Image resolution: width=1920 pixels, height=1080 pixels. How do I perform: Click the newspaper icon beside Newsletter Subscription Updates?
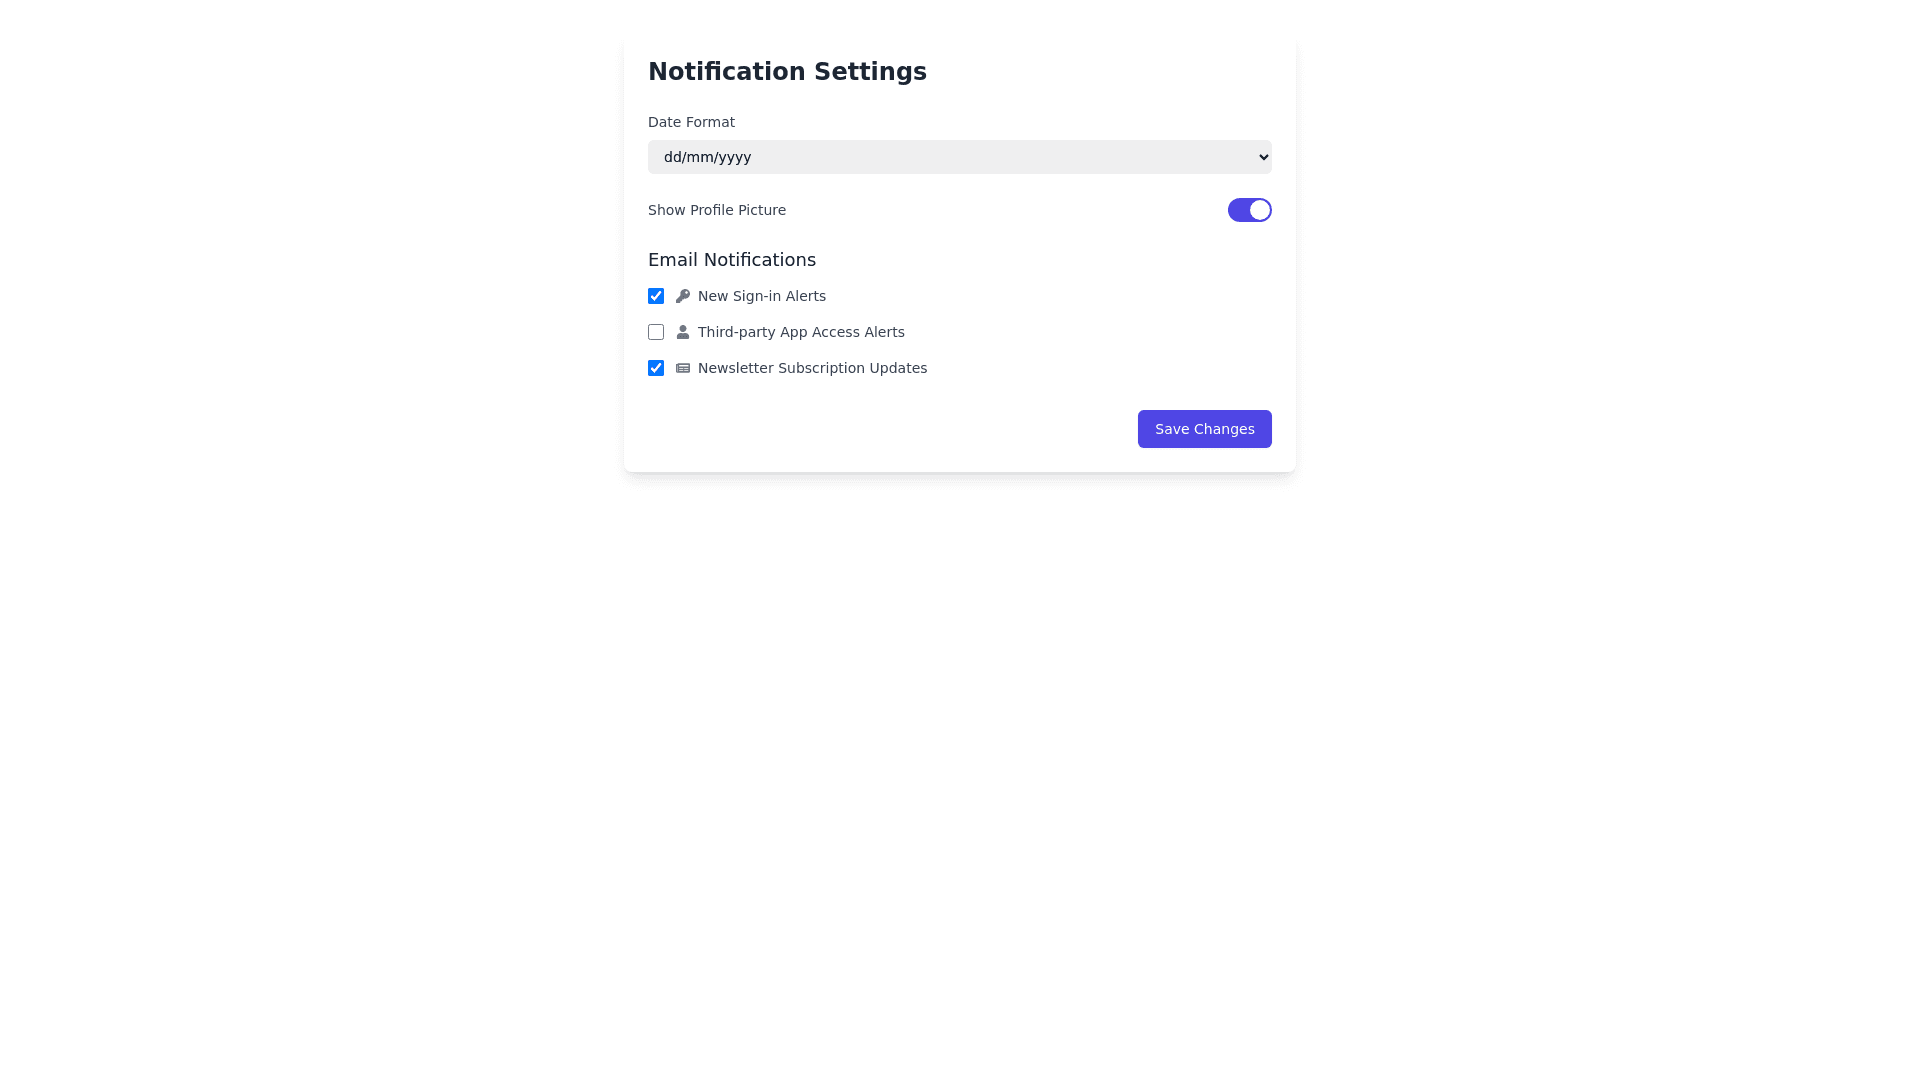tap(683, 368)
